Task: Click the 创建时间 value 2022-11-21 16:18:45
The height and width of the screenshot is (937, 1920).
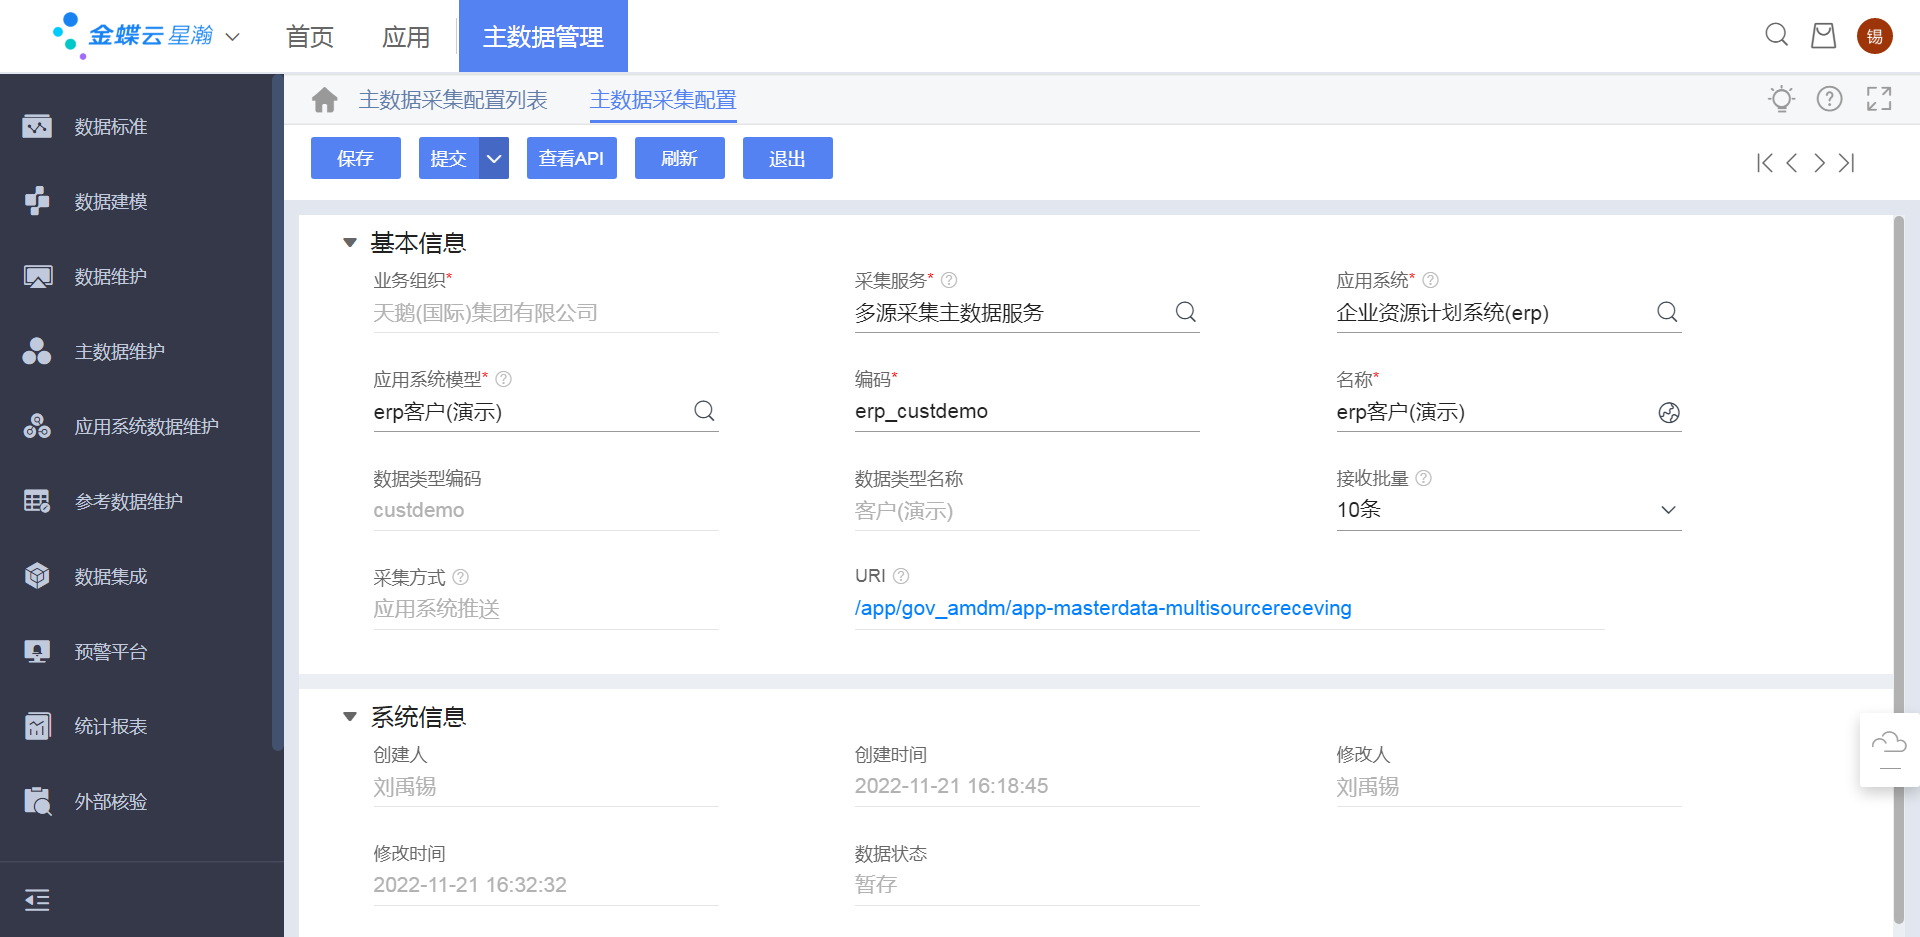Action: click(x=951, y=786)
